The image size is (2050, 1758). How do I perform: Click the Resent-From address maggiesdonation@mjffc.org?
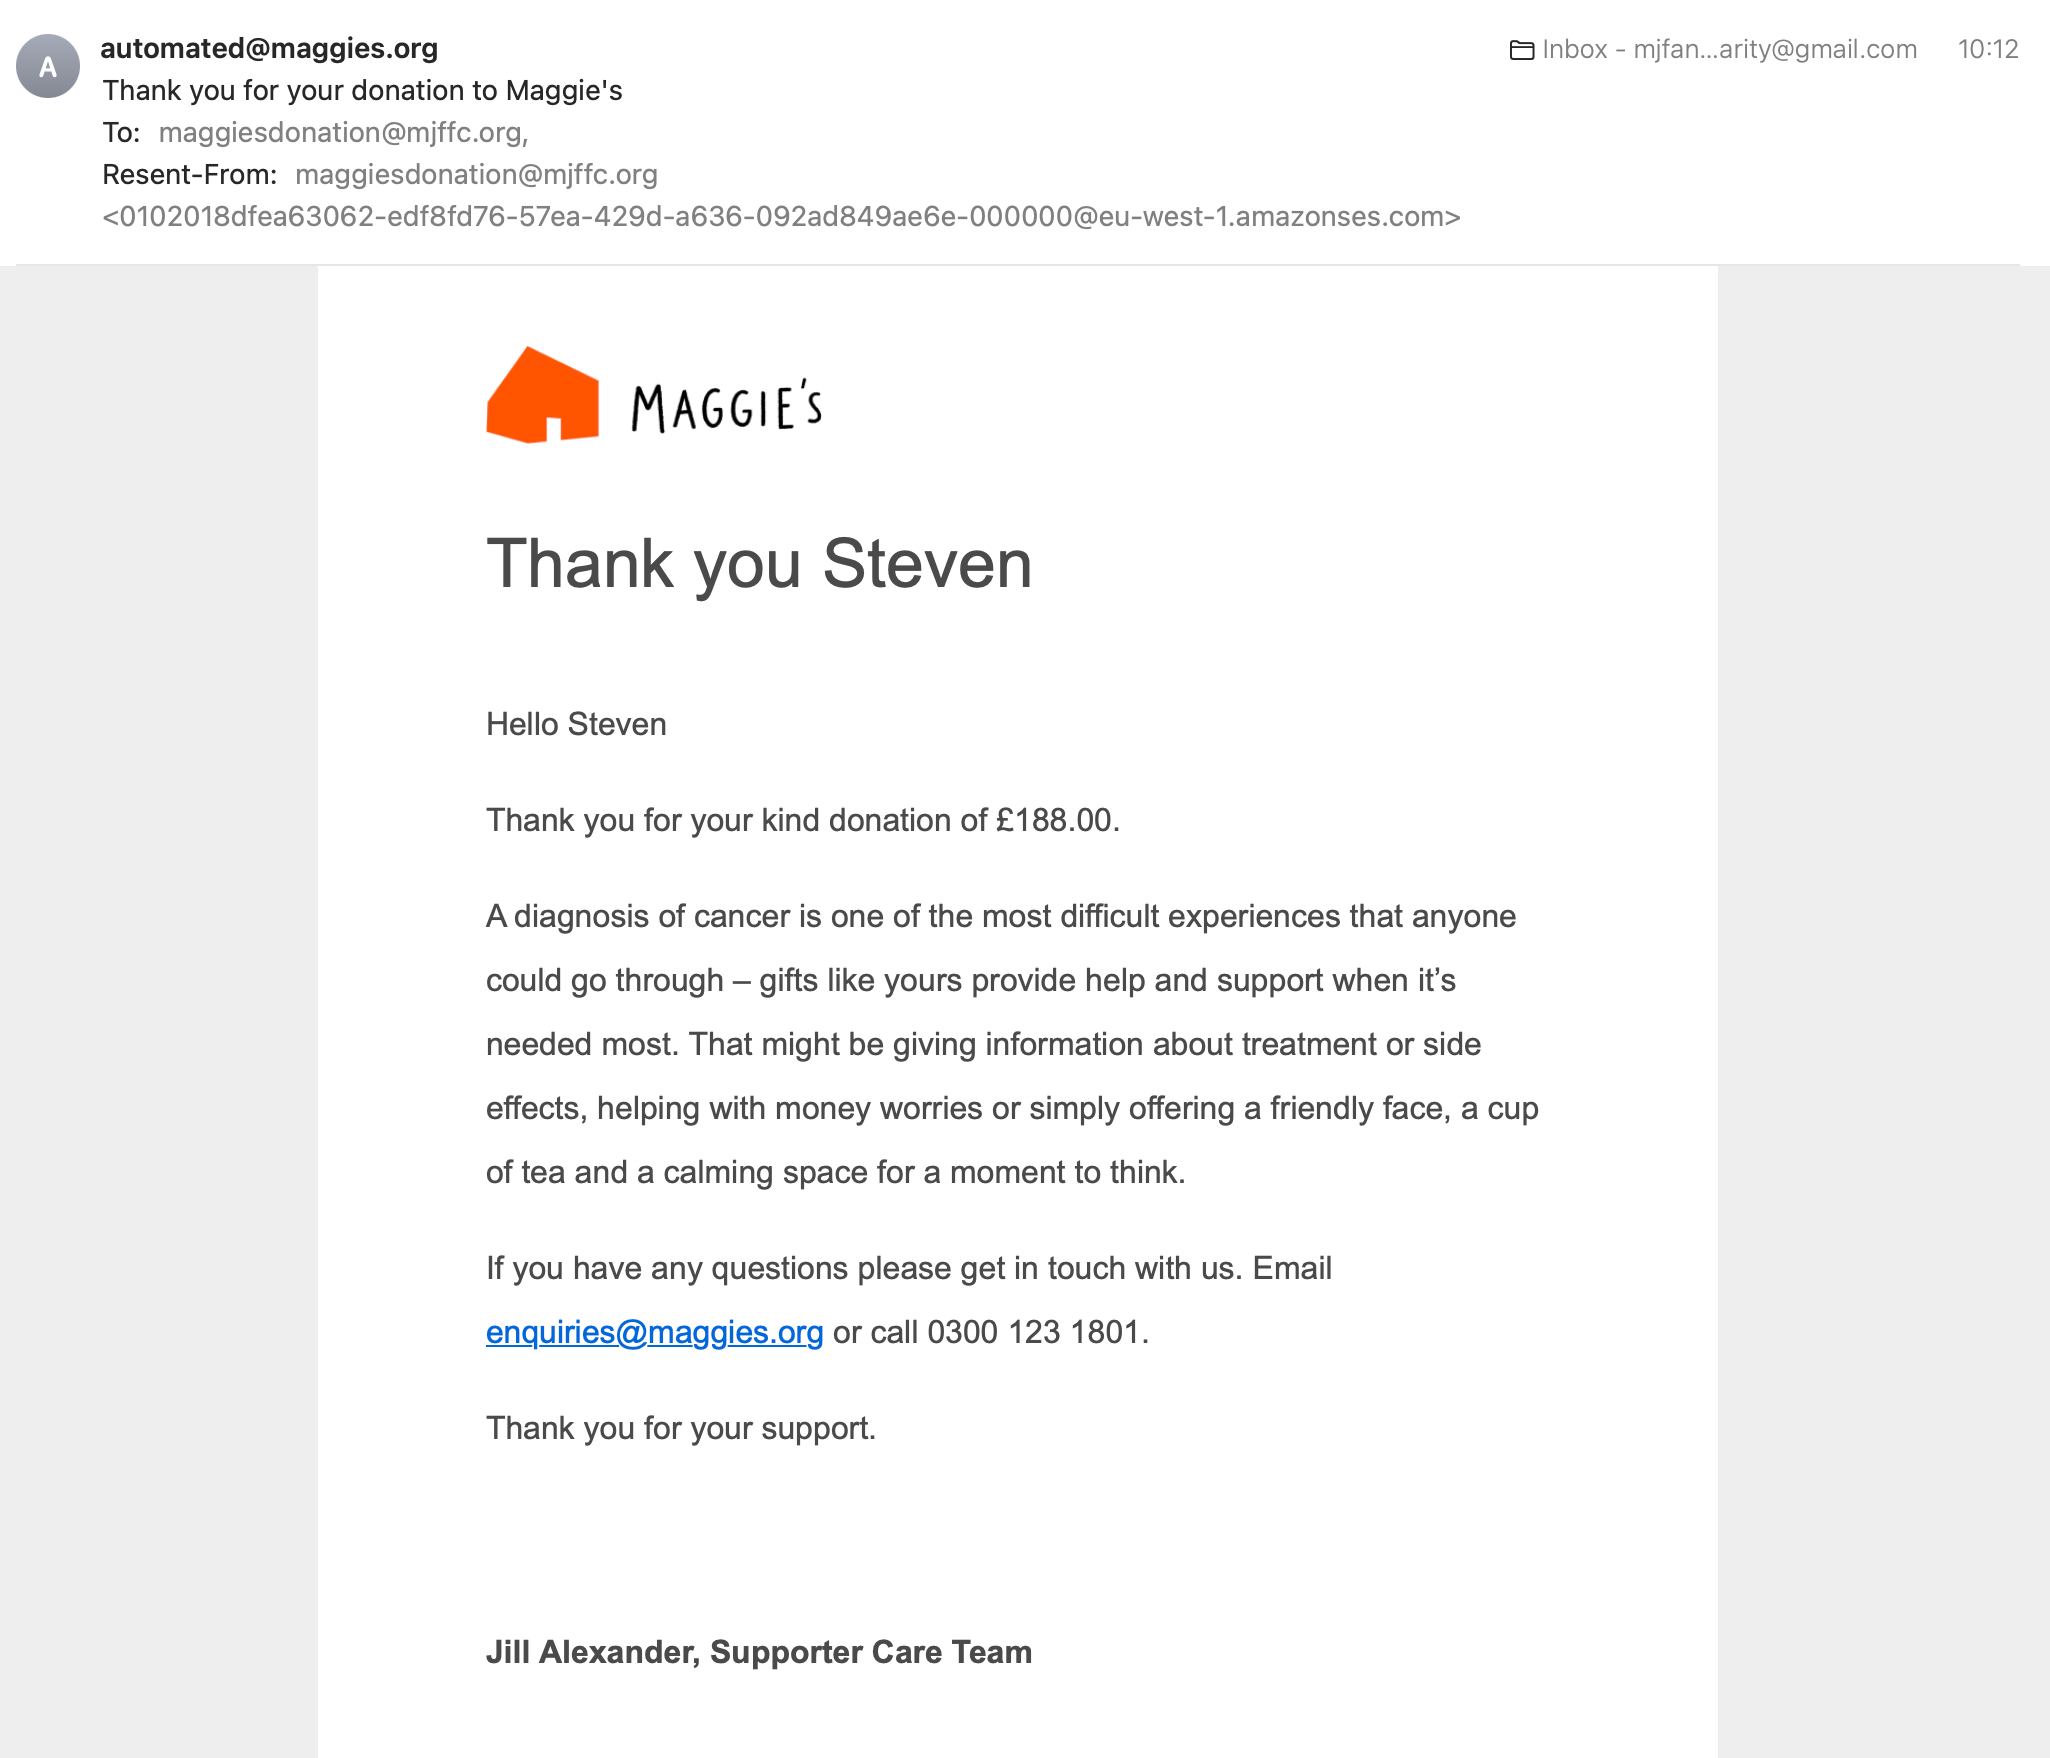pyautogui.click(x=477, y=174)
